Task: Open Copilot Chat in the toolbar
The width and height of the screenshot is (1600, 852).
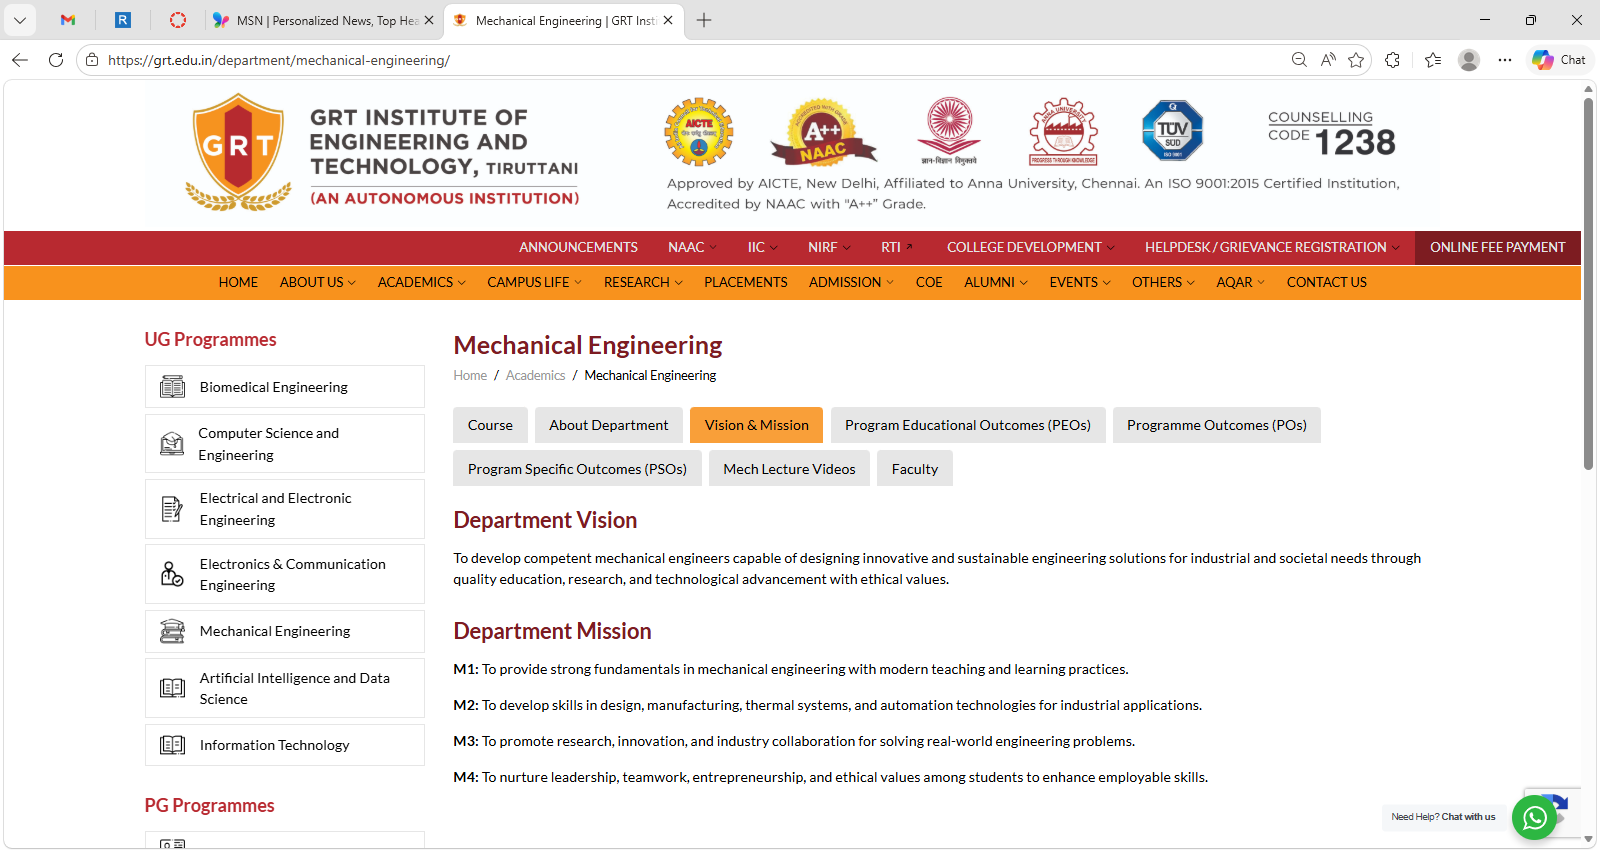Action: pos(1559,60)
